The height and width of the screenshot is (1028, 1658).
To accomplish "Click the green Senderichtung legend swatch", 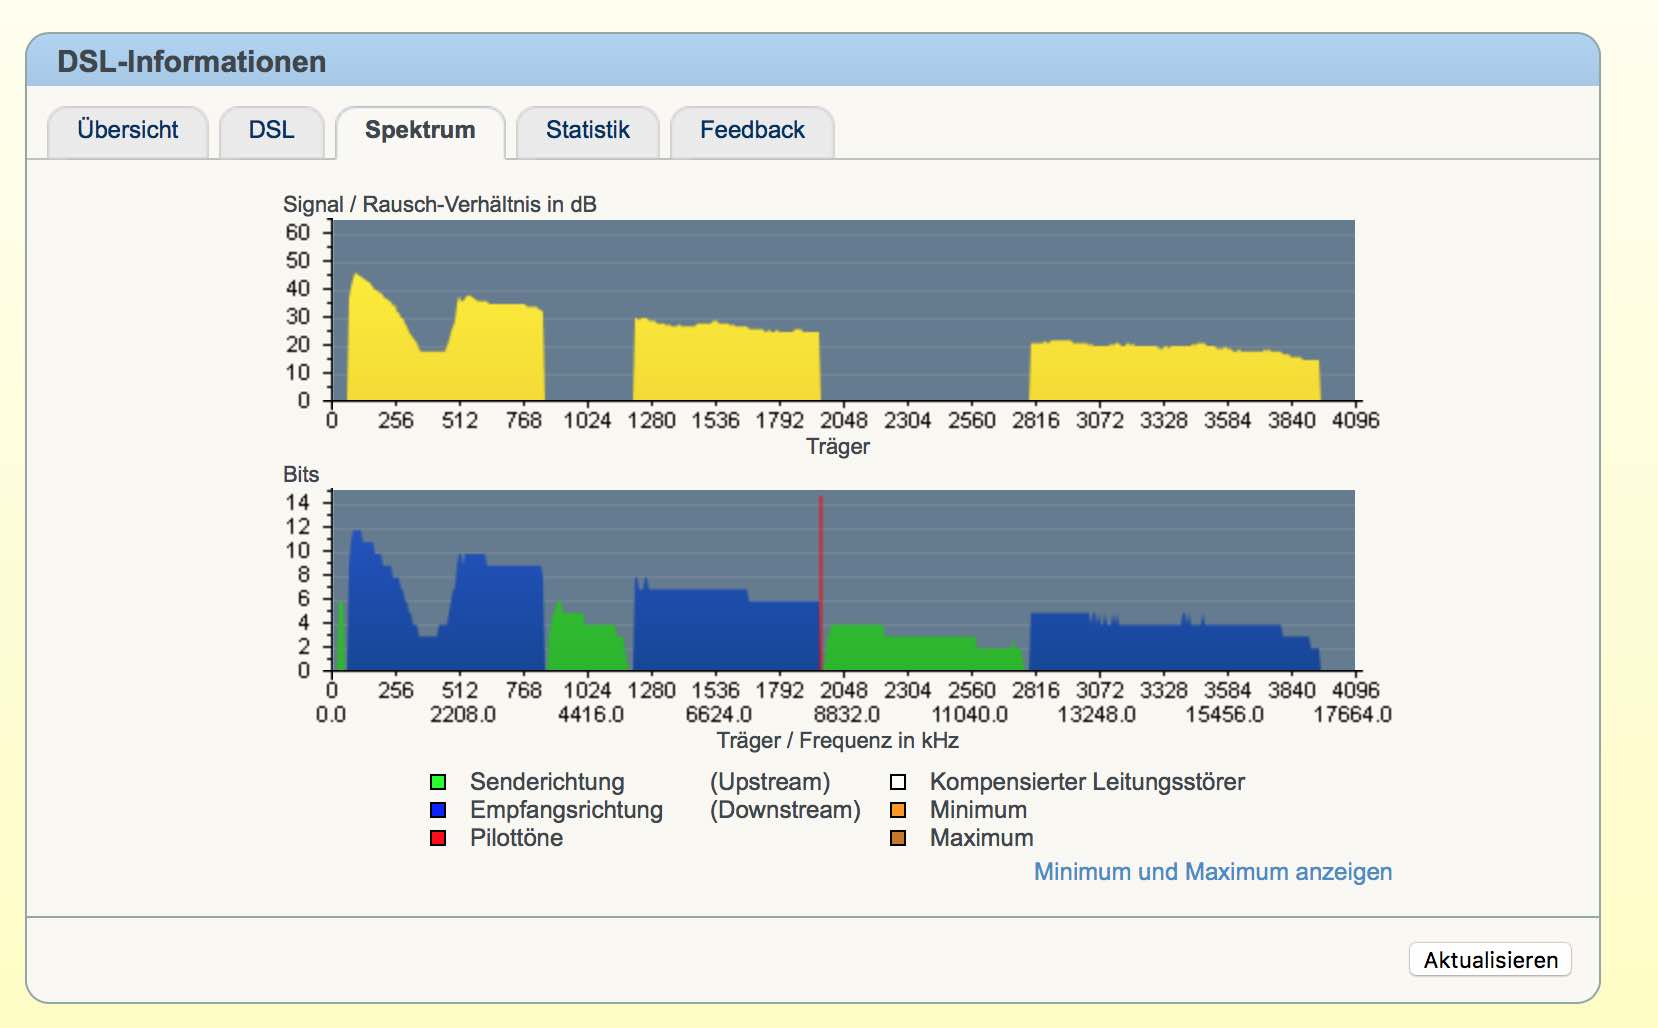I will pyautogui.click(x=438, y=782).
